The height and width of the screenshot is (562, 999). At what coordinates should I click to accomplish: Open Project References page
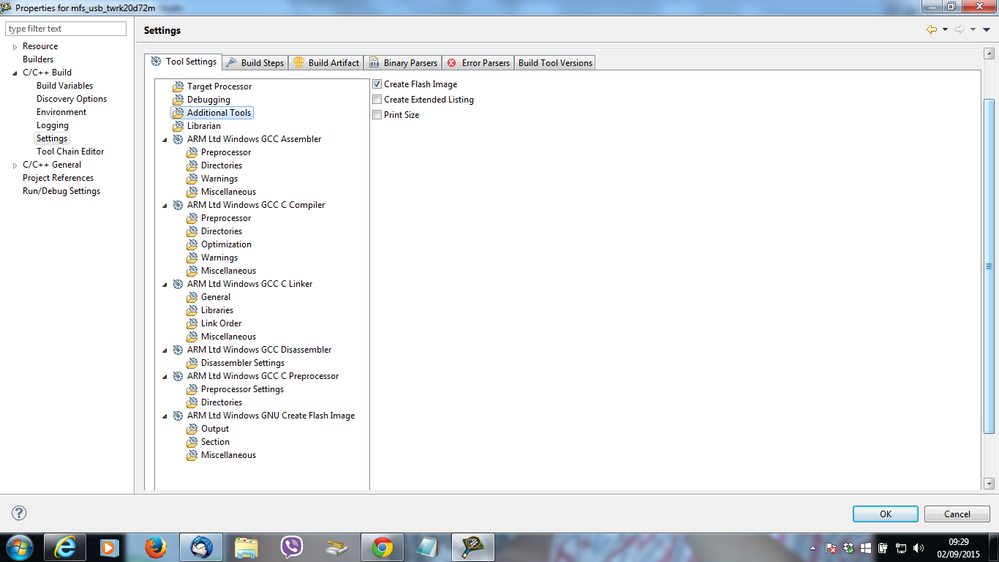[58, 178]
